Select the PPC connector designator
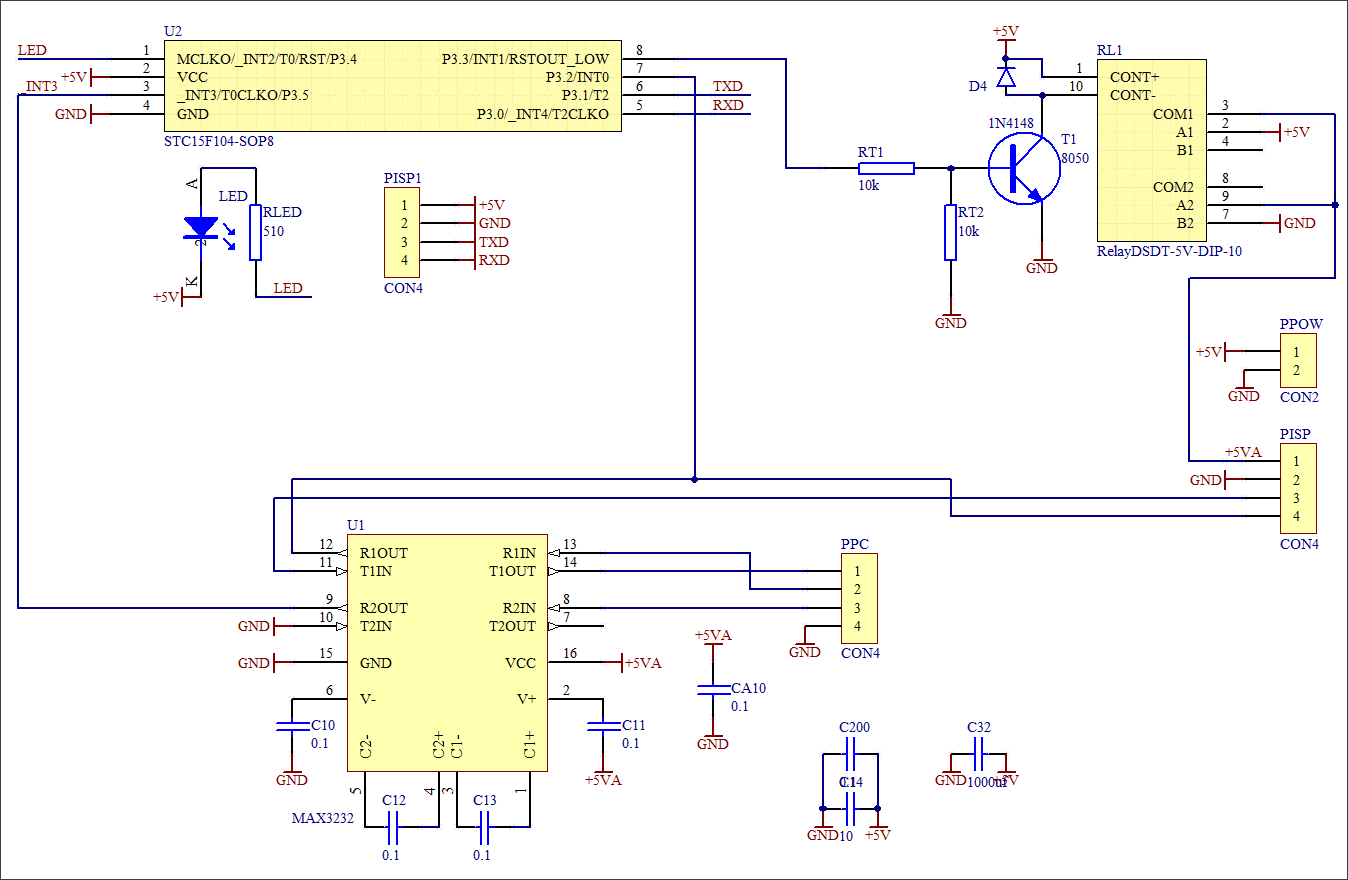 pos(854,544)
